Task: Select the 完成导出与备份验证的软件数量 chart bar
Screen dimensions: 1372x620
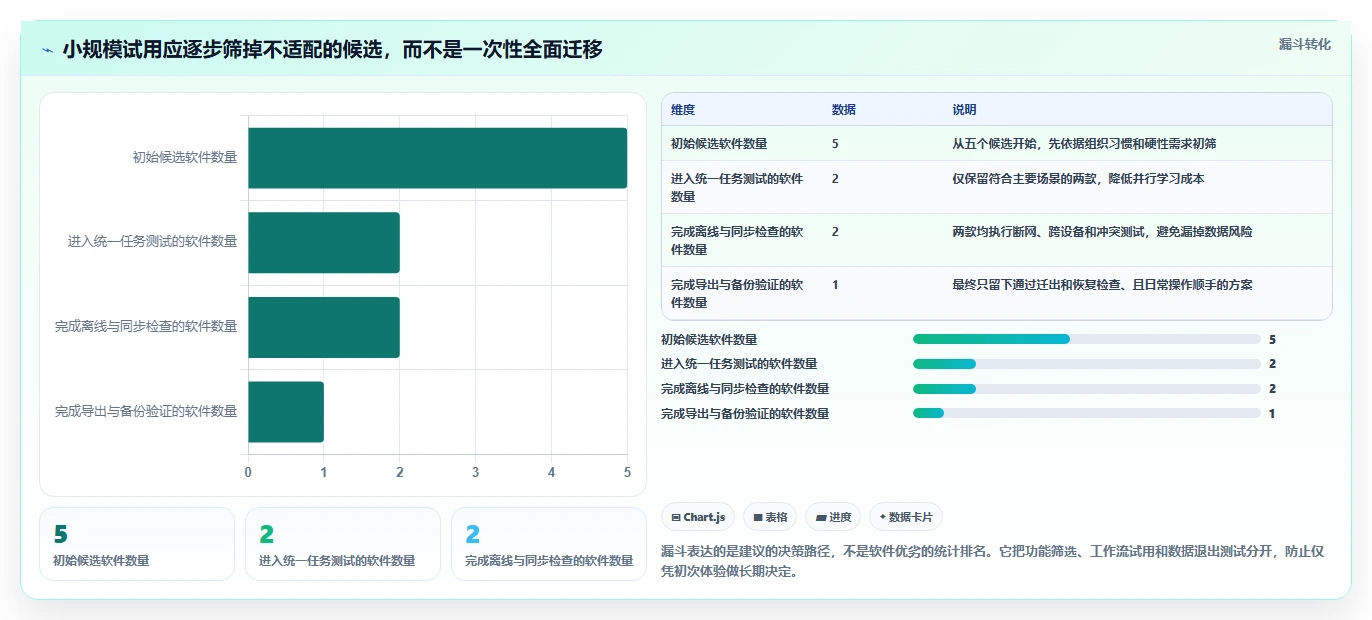Action: (286, 412)
